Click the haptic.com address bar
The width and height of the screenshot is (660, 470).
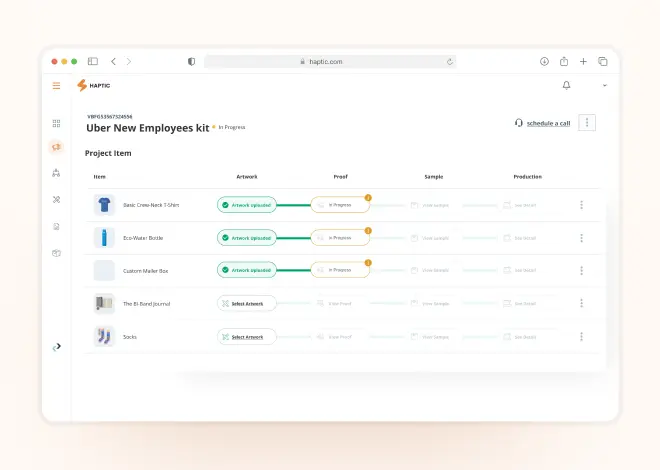pos(330,61)
